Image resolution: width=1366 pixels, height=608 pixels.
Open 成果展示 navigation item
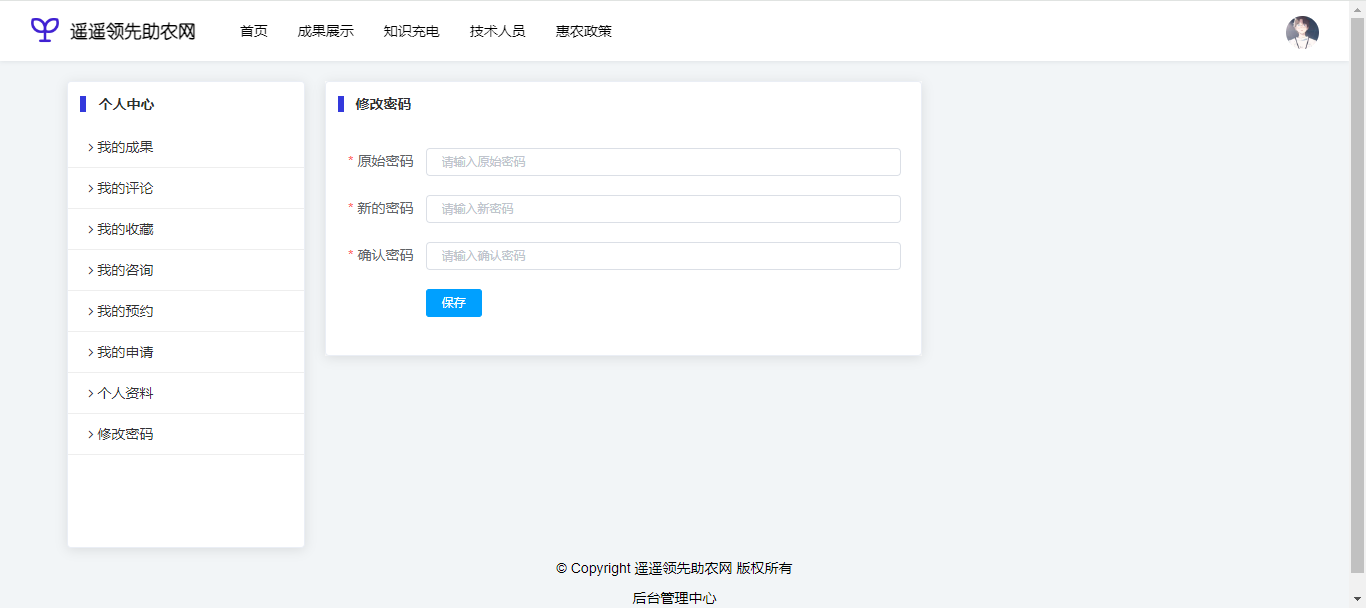(x=325, y=31)
